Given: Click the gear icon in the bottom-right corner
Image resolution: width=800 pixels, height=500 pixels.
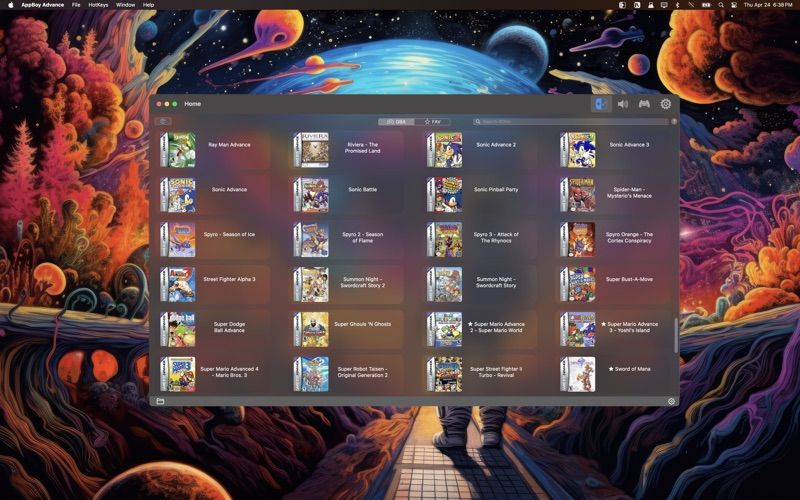Looking at the screenshot, I should tap(671, 402).
